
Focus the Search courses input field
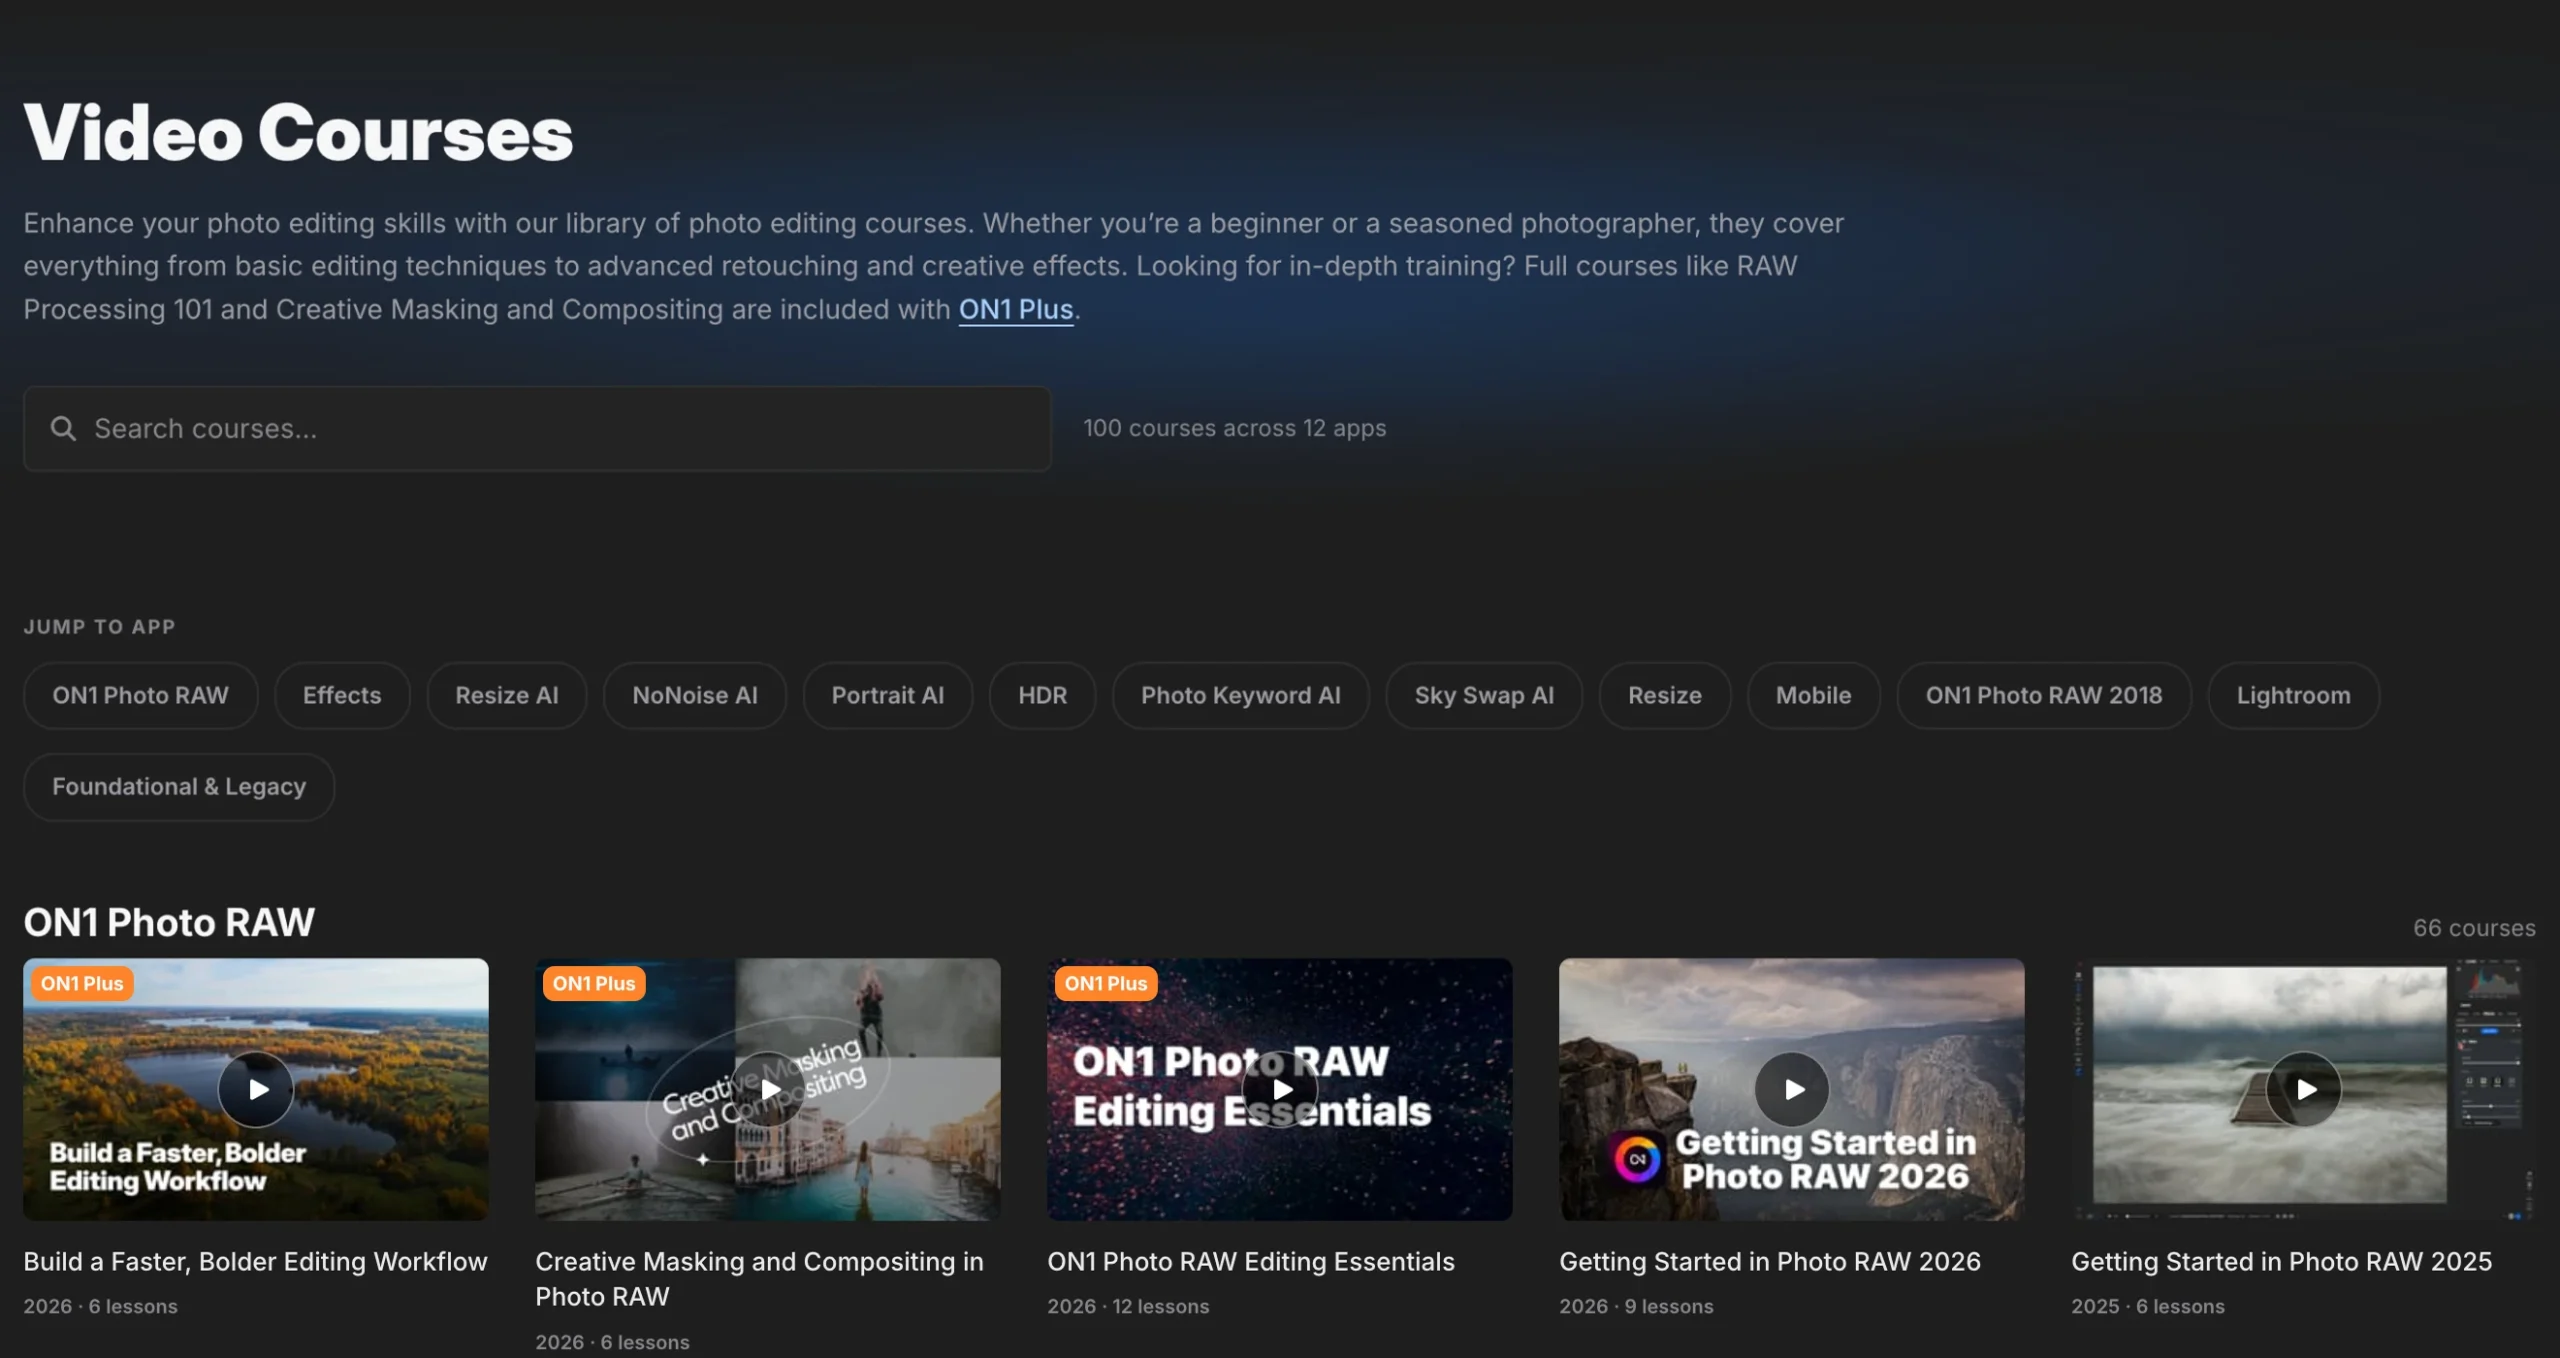click(x=537, y=429)
